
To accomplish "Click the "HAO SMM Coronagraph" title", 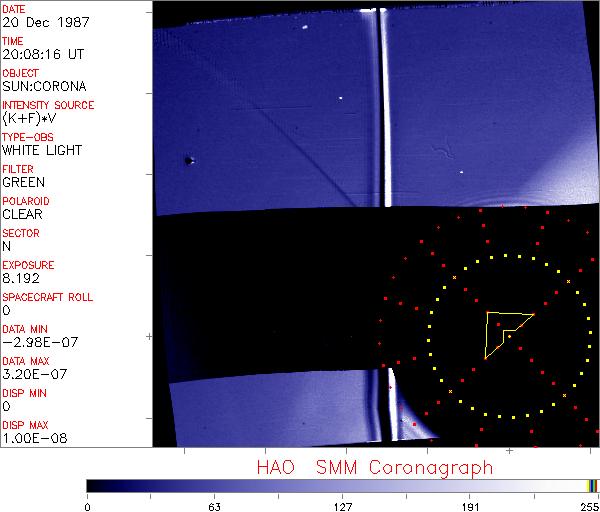I will click(374, 467).
